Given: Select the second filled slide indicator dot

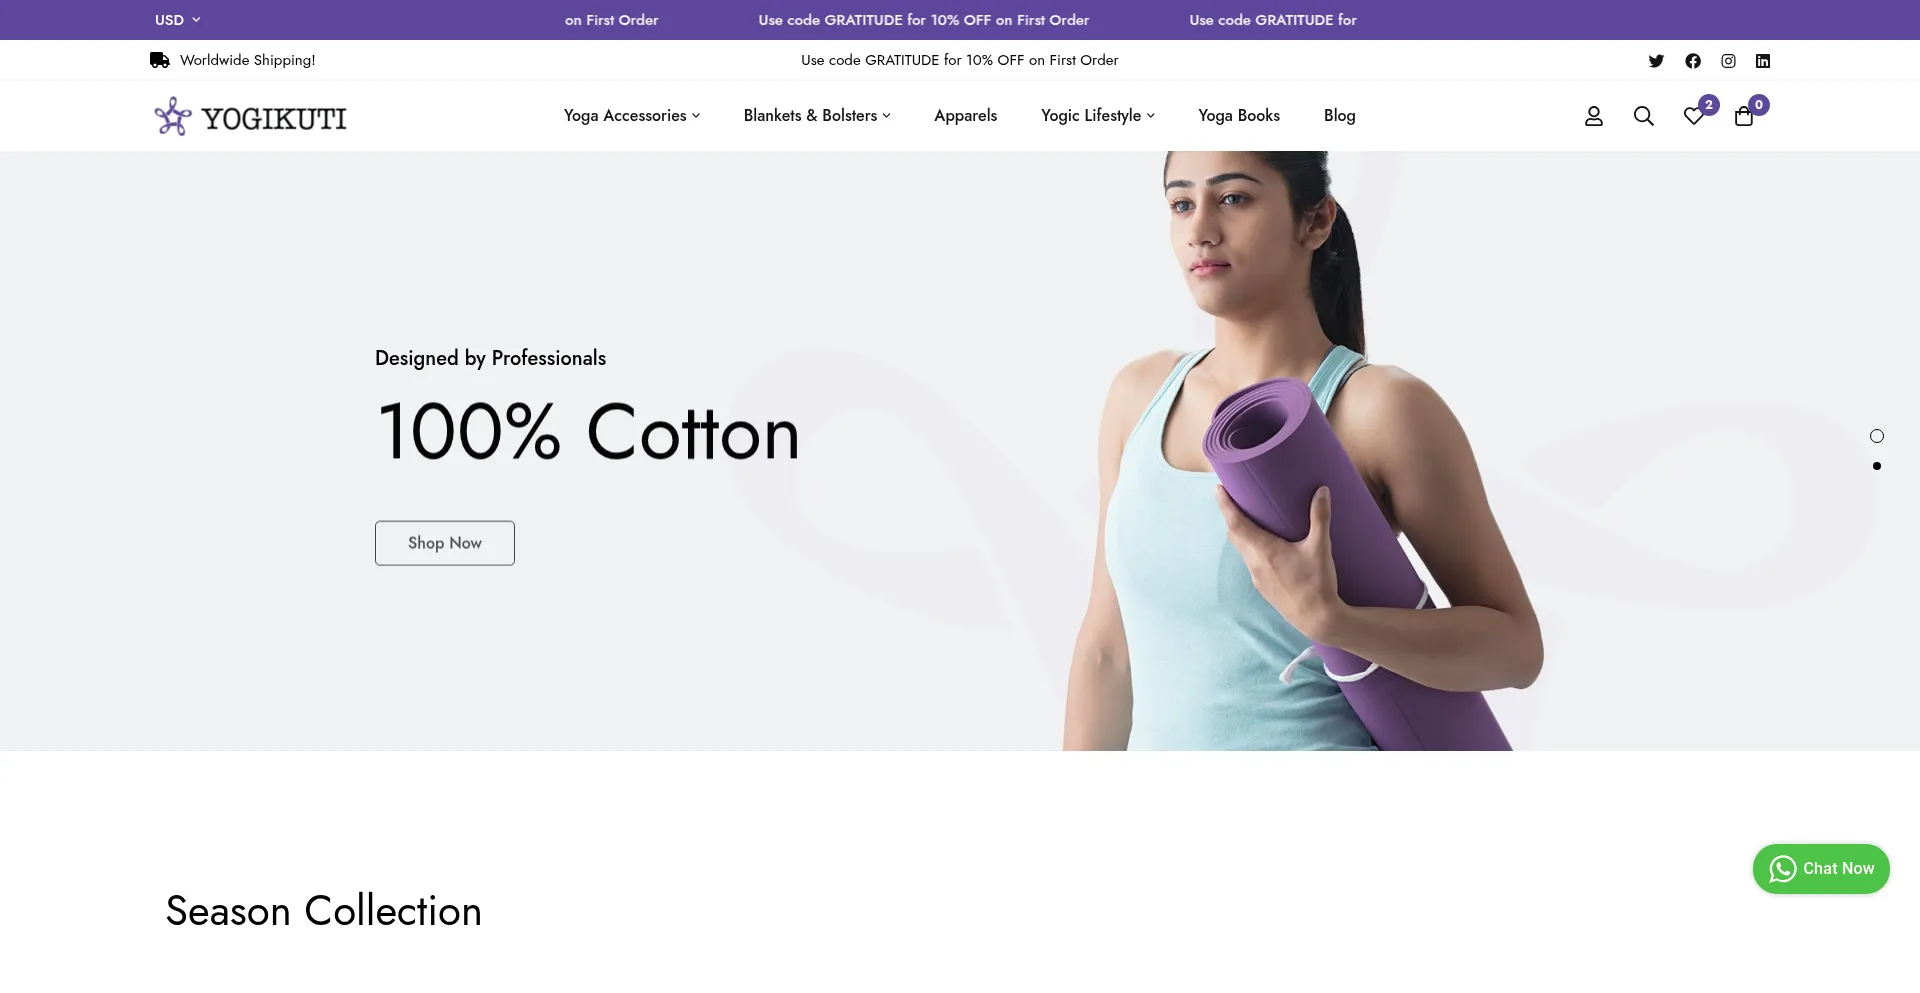Looking at the screenshot, I should 1877,466.
